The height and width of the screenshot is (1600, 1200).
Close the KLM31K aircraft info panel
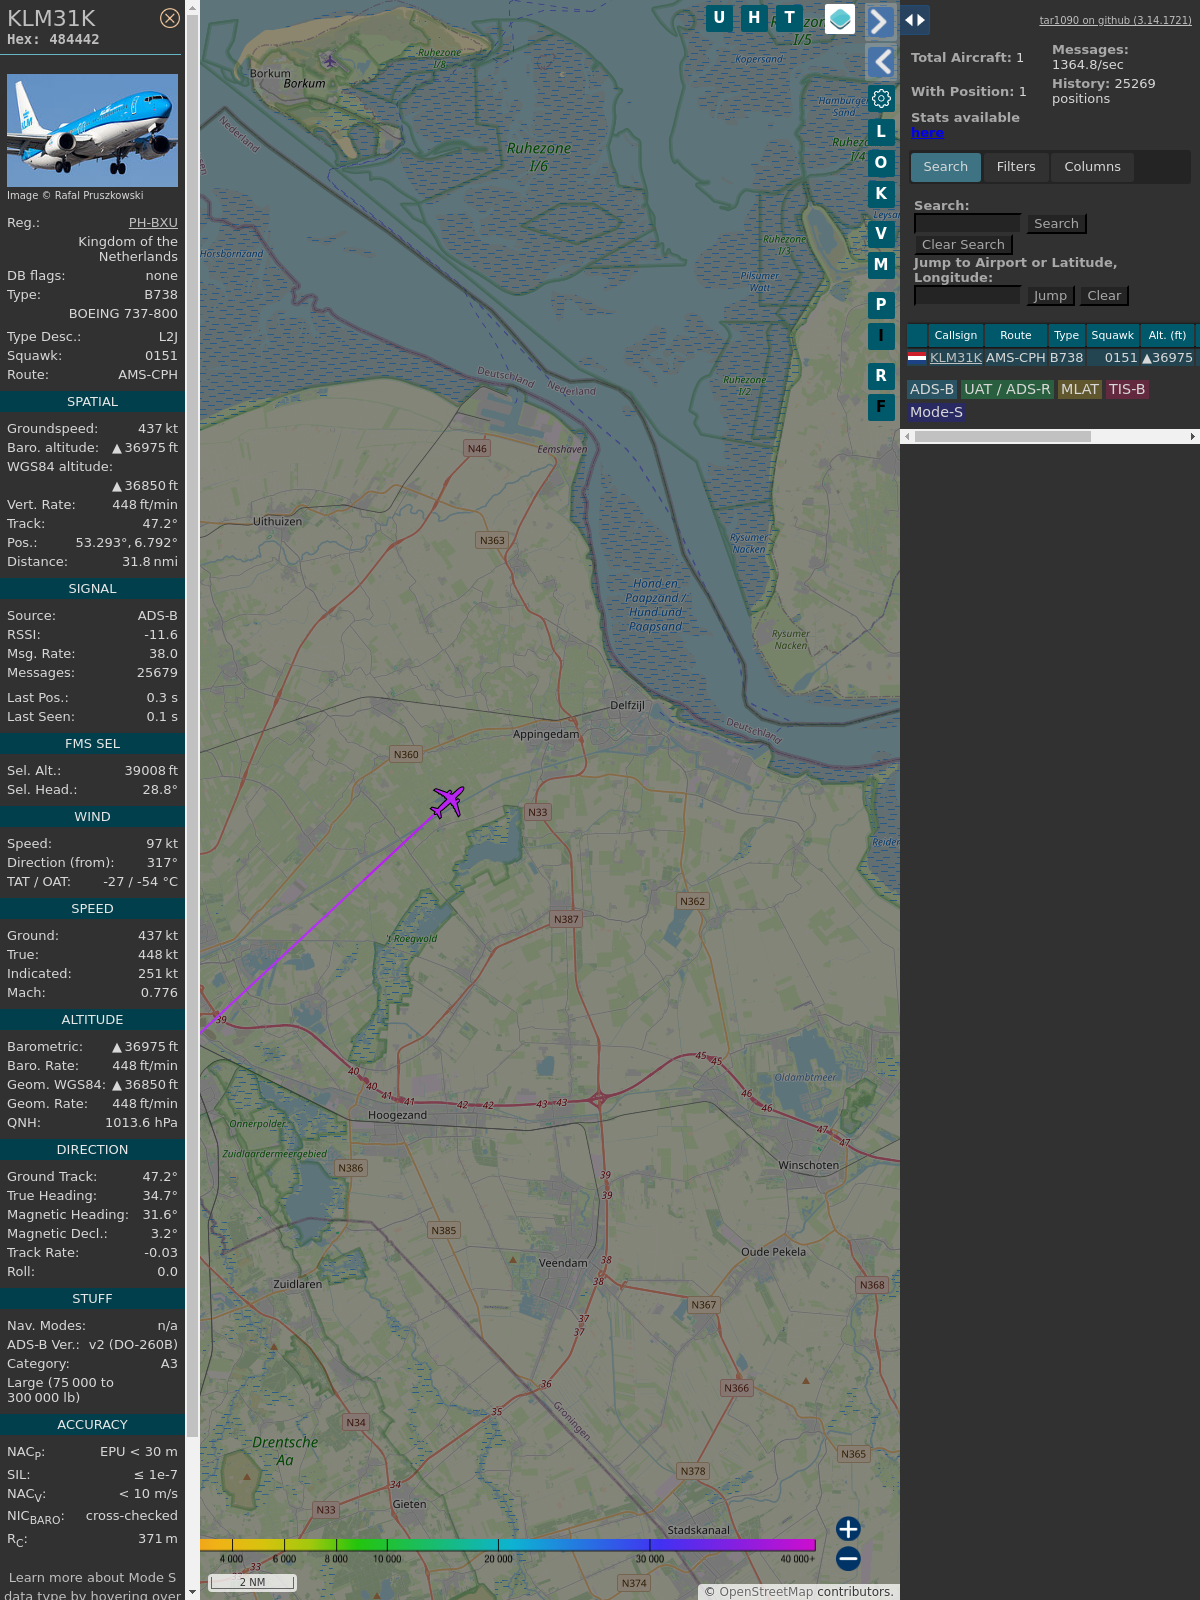170,18
